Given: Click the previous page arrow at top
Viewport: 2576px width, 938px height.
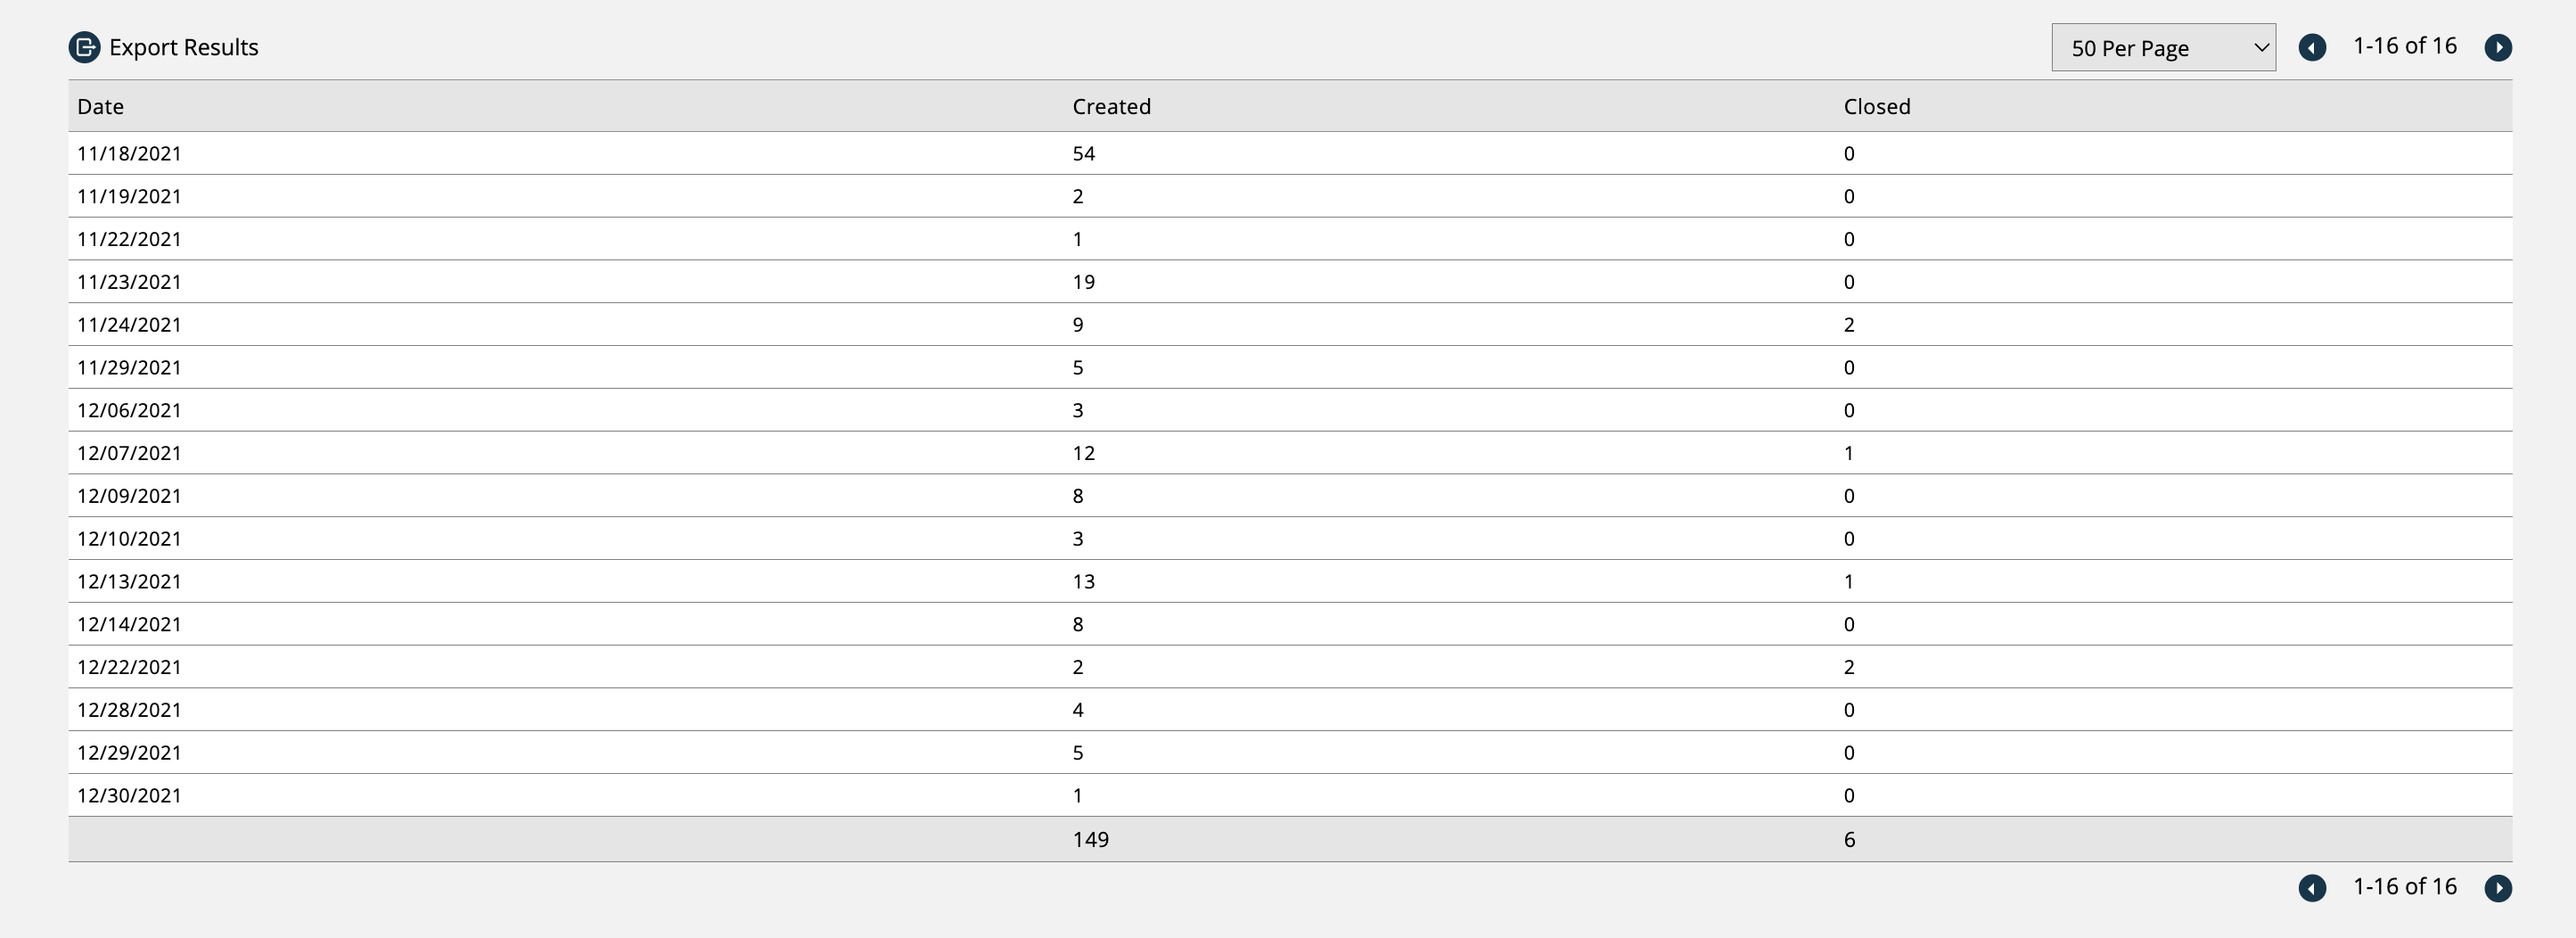Looking at the screenshot, I should pyautogui.click(x=2313, y=47).
